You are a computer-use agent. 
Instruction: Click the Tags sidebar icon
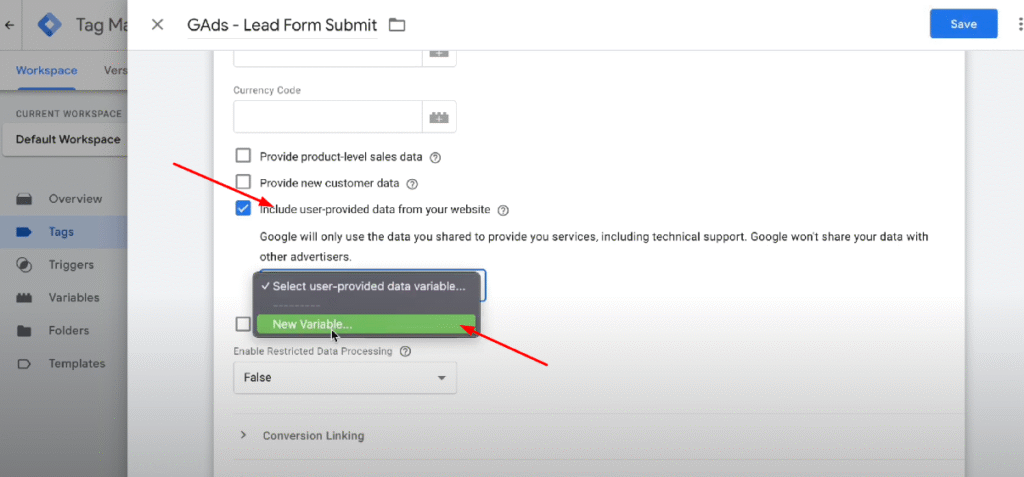[24, 231]
